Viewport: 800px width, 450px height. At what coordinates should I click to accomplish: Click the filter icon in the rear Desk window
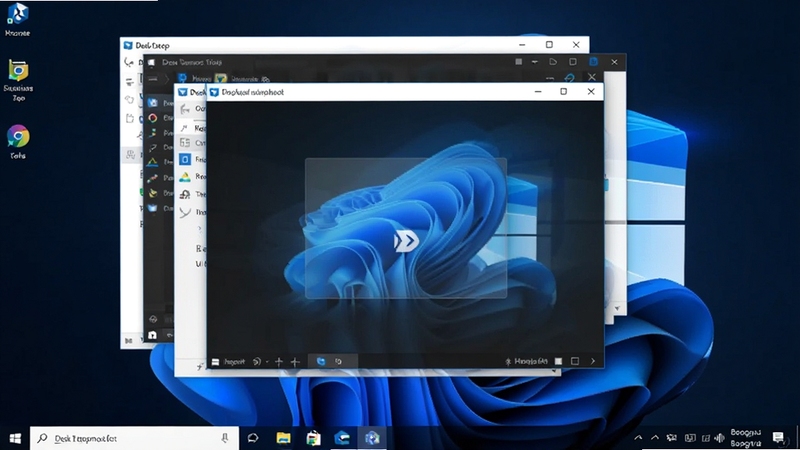point(130,81)
